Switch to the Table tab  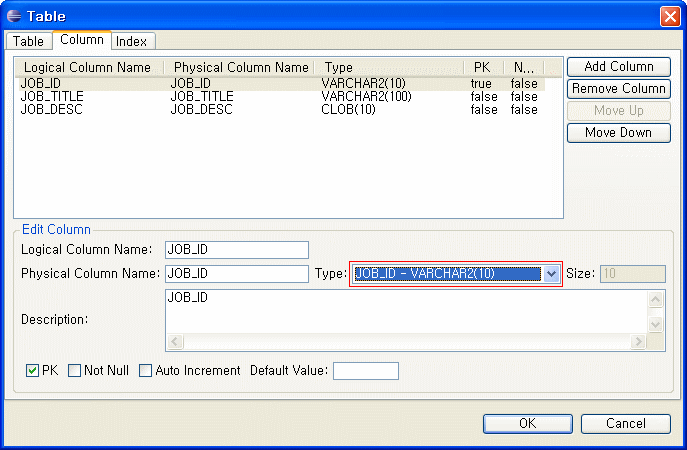coord(28,41)
